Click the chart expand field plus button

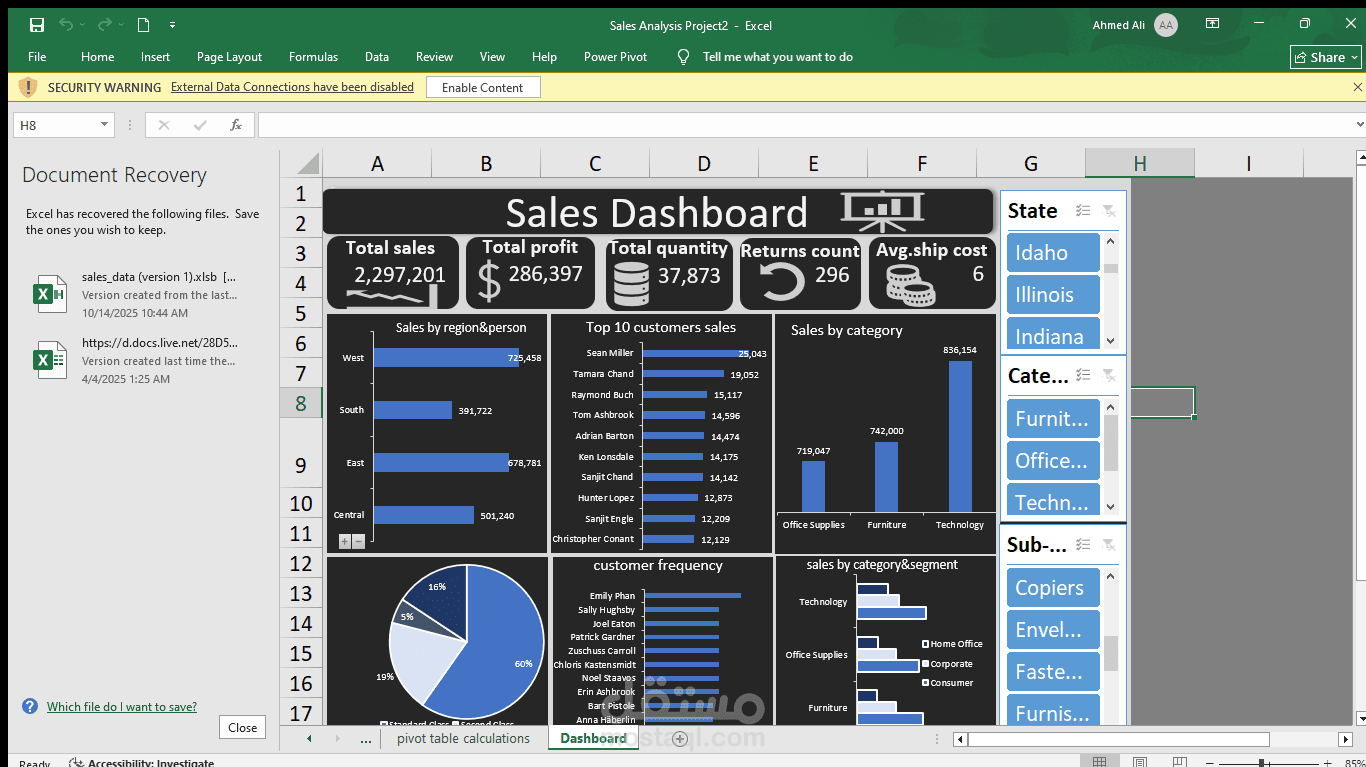click(x=345, y=541)
